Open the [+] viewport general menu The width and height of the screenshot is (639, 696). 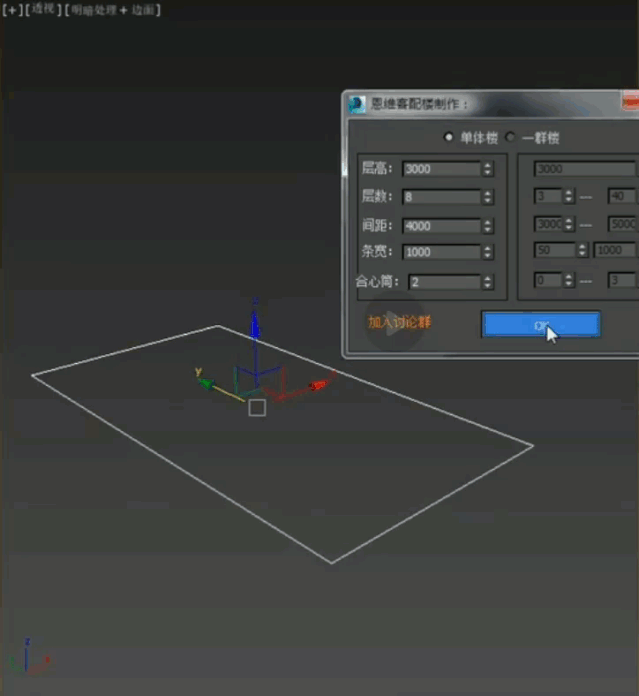point(12,10)
